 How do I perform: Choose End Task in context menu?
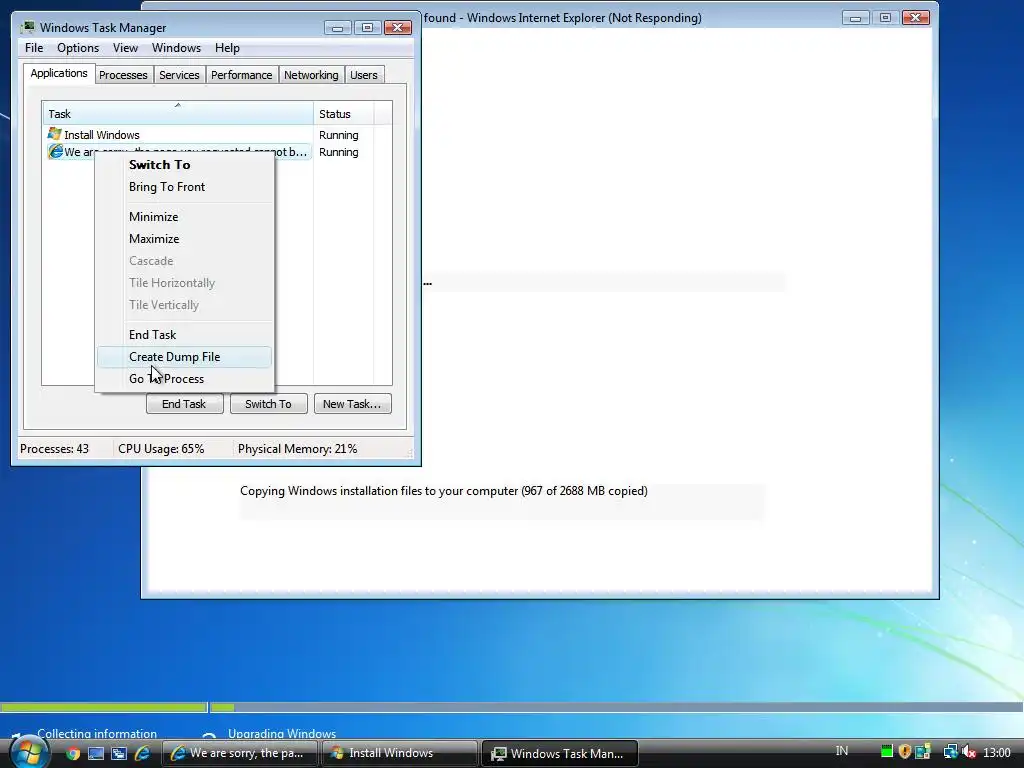184,335
